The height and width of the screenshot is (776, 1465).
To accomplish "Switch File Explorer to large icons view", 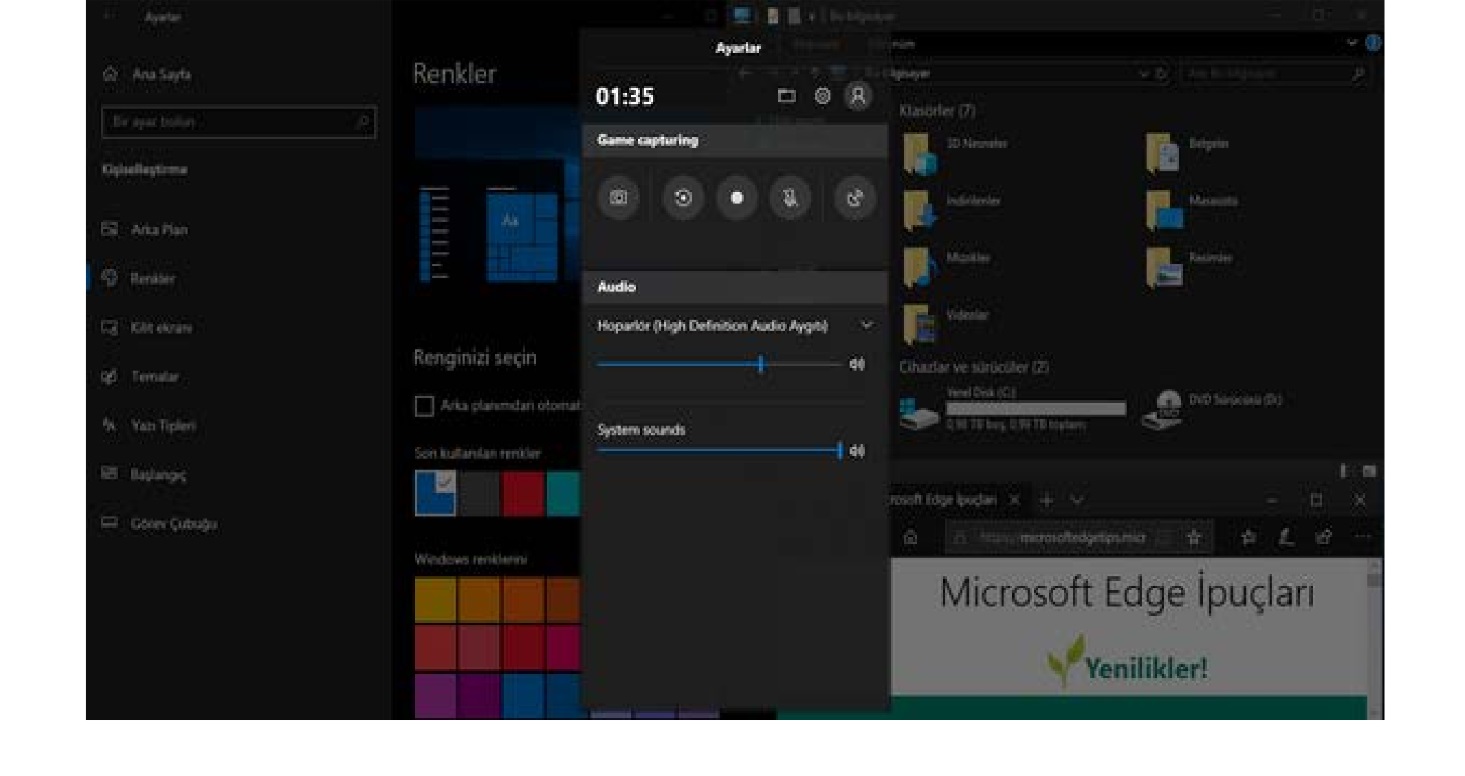I will [1370, 471].
